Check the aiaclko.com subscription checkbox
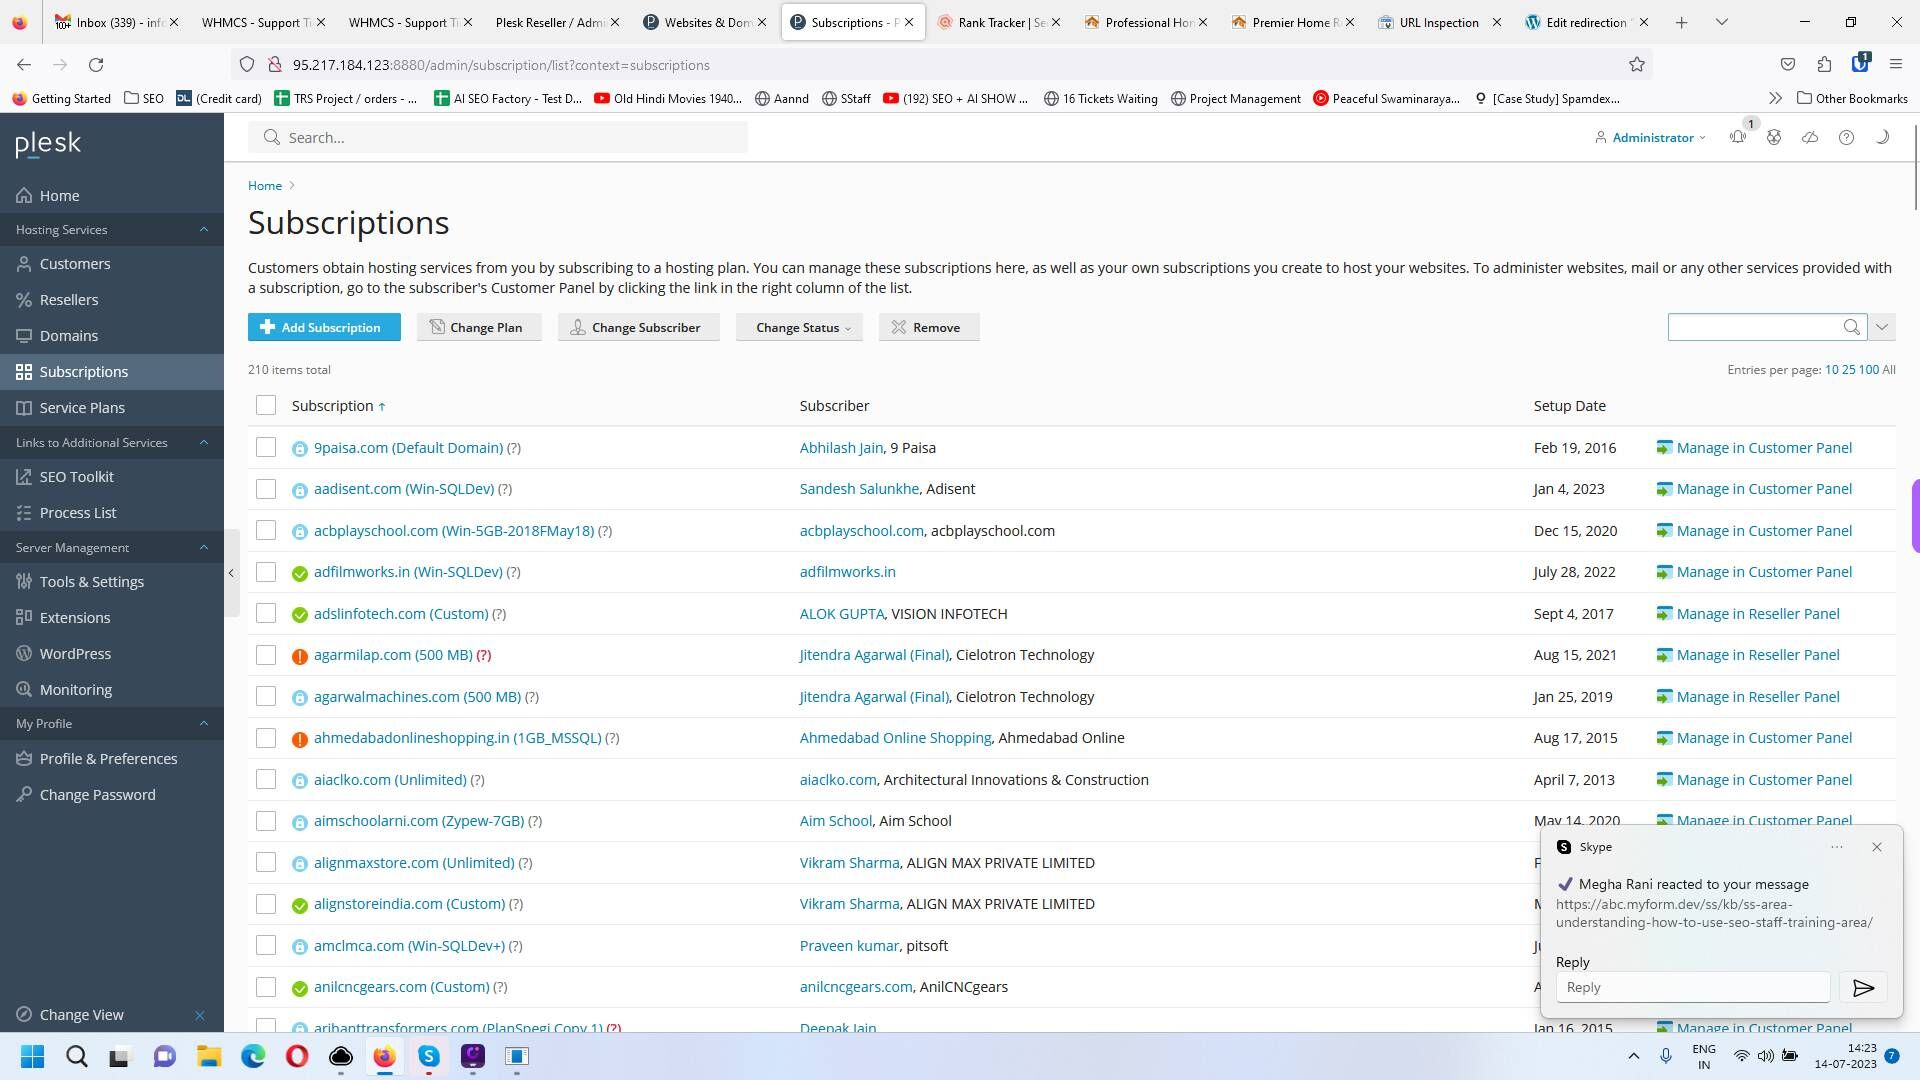 (x=265, y=779)
